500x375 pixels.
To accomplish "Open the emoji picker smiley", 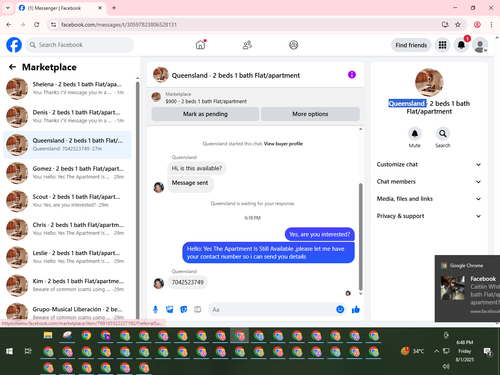I will point(340,310).
